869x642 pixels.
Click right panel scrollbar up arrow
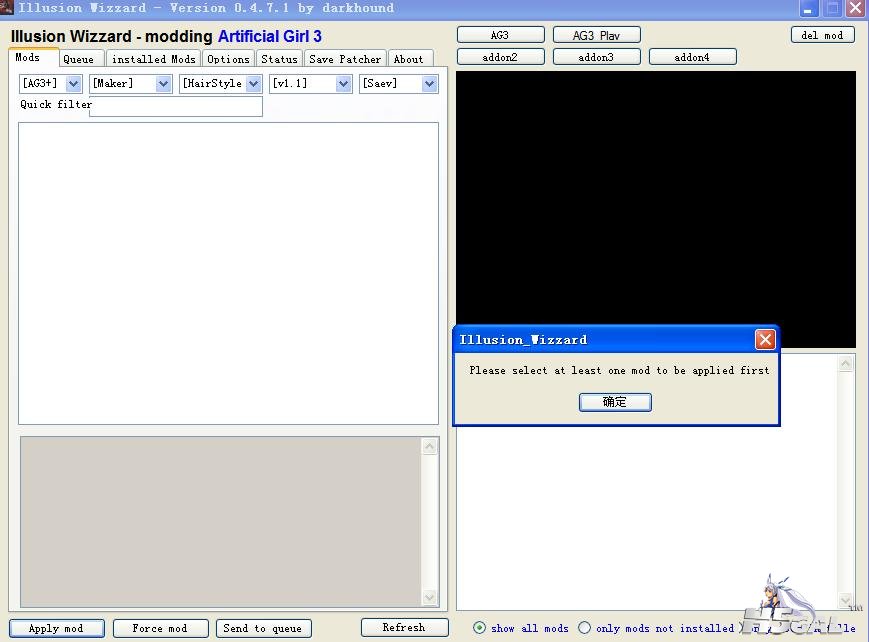[845, 364]
